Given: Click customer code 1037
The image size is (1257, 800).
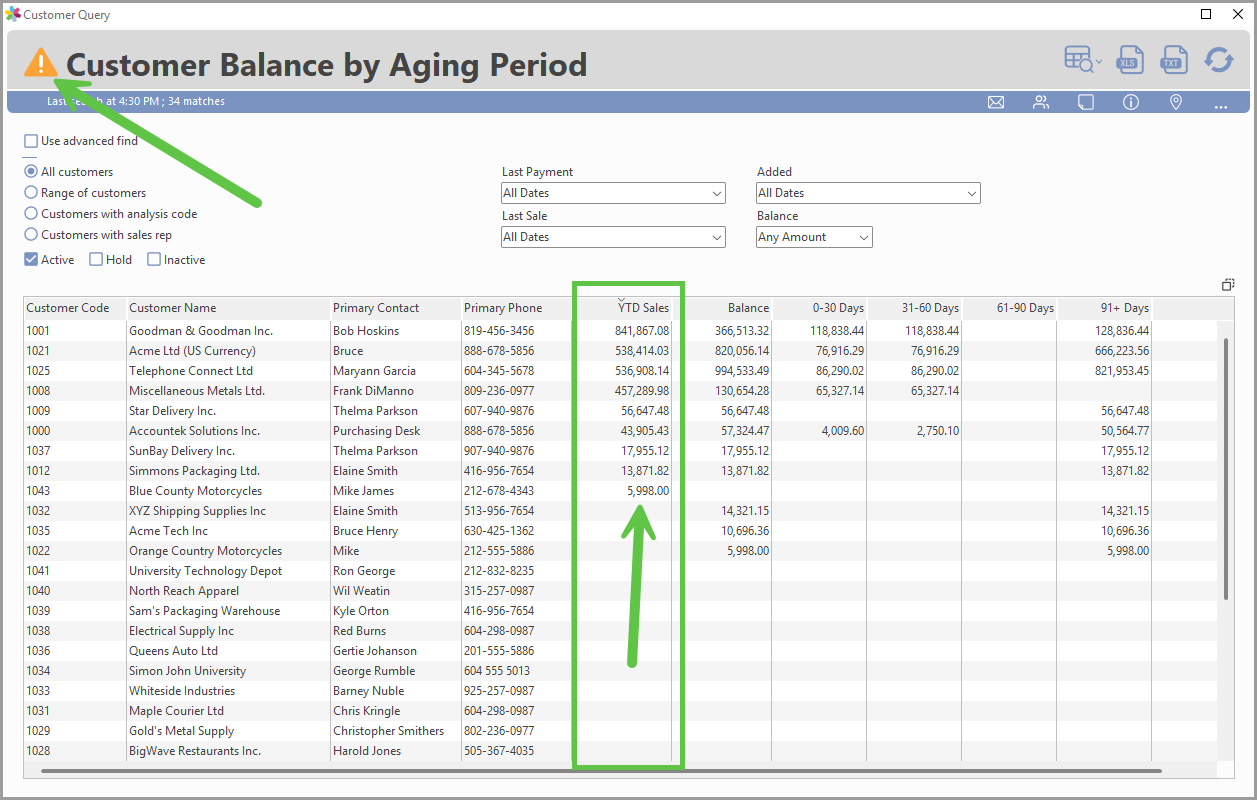Looking at the screenshot, I should (x=38, y=451).
